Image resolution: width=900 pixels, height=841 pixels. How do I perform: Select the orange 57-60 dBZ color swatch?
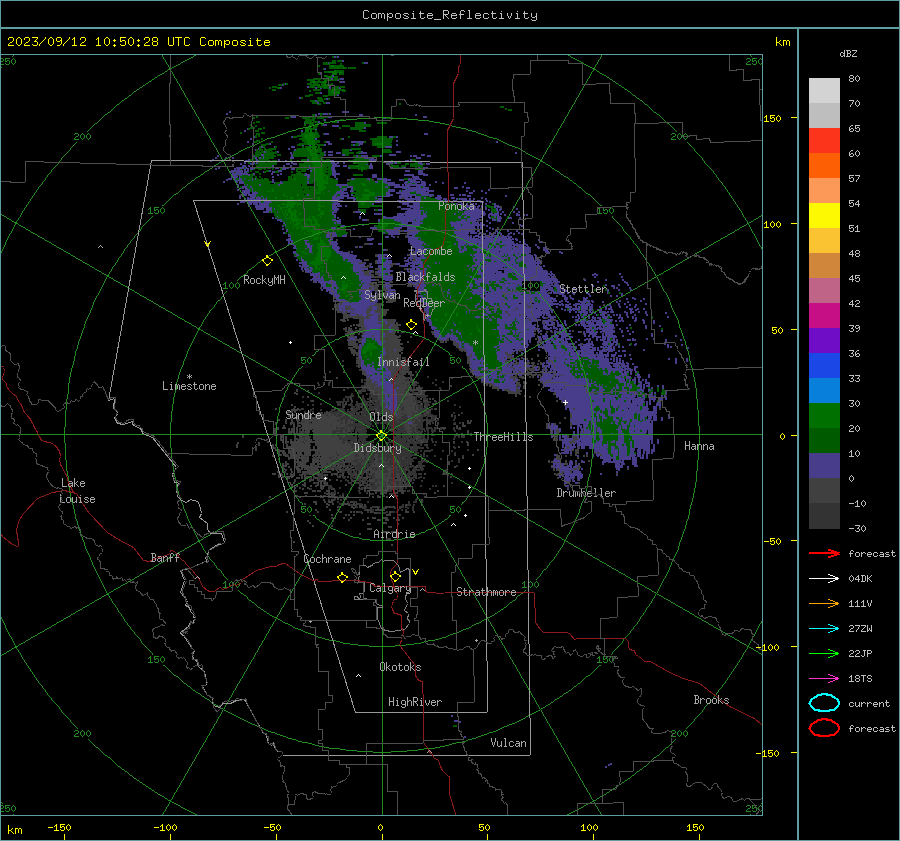pos(824,166)
